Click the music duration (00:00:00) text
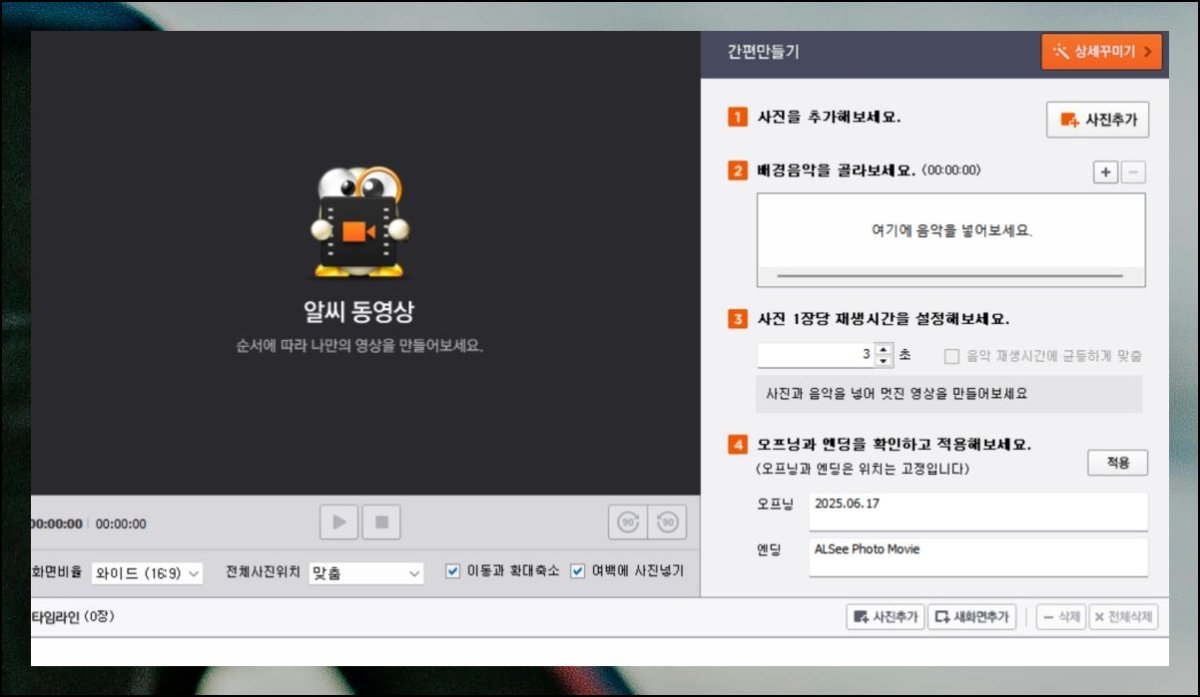1200x697 pixels. 951,171
